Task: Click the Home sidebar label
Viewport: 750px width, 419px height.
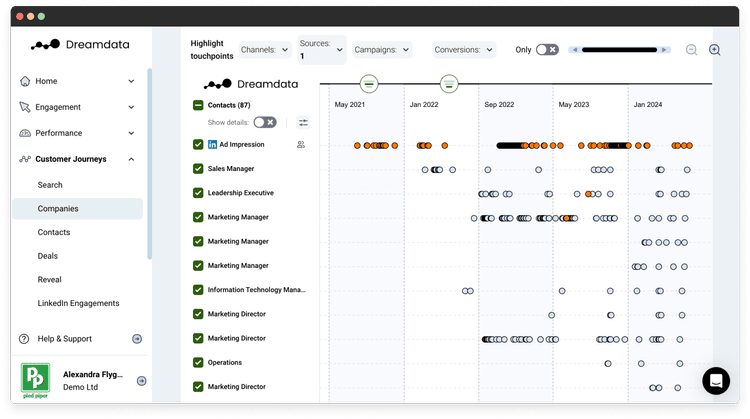Action: point(46,81)
